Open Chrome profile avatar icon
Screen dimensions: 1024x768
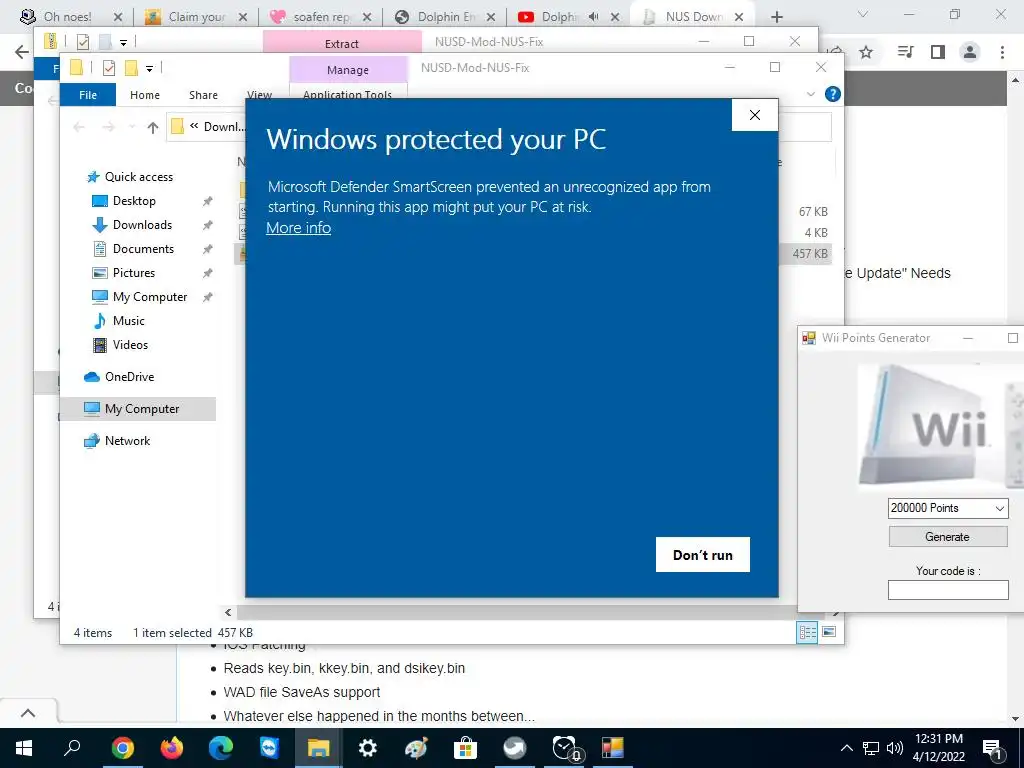pyautogui.click(x=970, y=52)
